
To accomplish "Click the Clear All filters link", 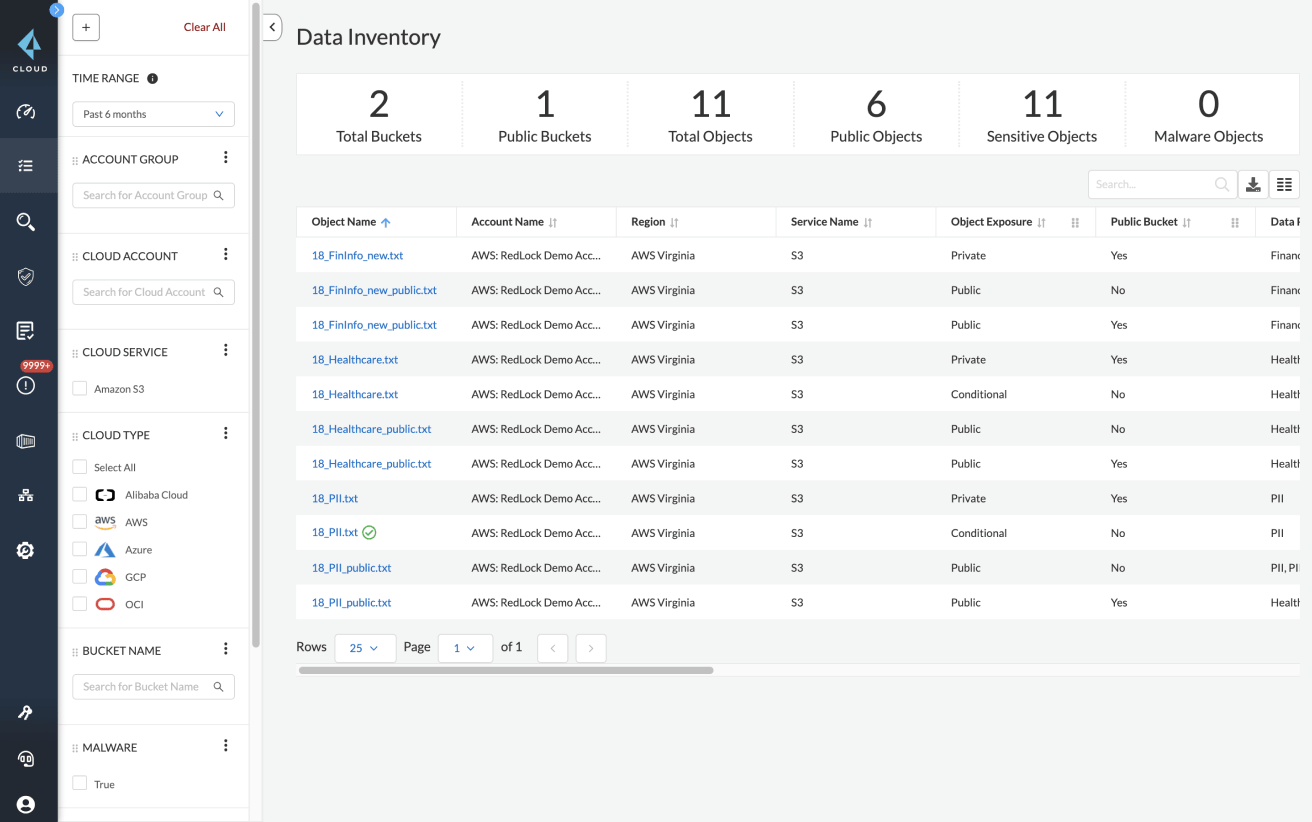I will point(204,27).
